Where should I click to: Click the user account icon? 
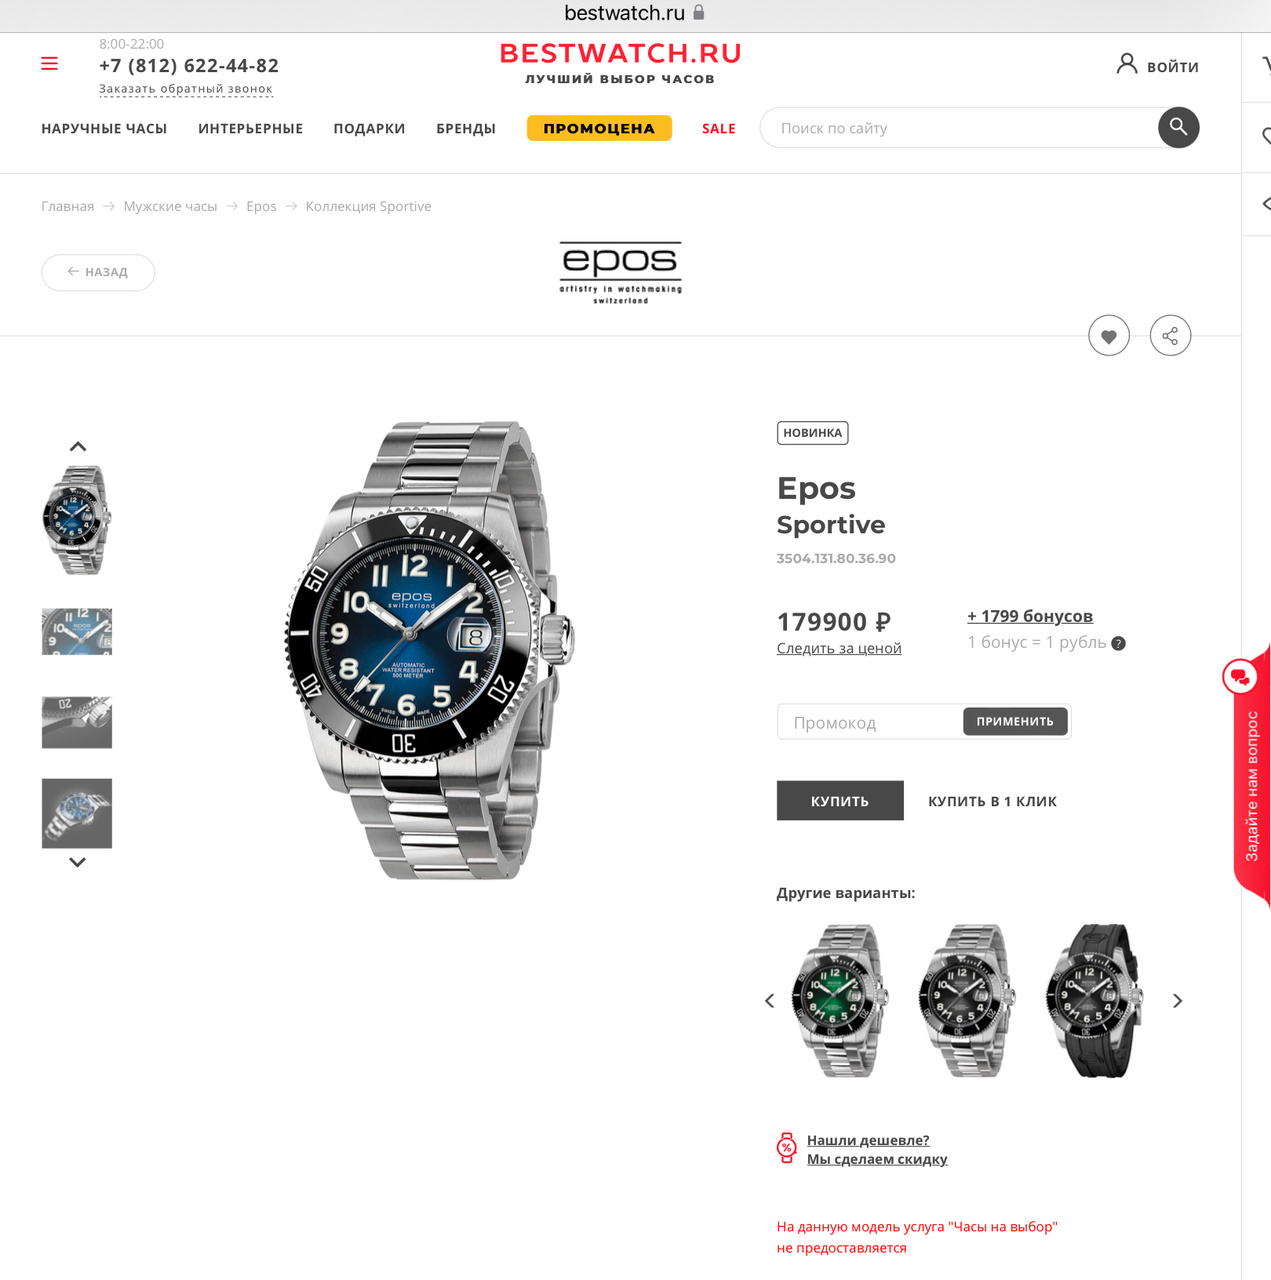pyautogui.click(x=1127, y=64)
